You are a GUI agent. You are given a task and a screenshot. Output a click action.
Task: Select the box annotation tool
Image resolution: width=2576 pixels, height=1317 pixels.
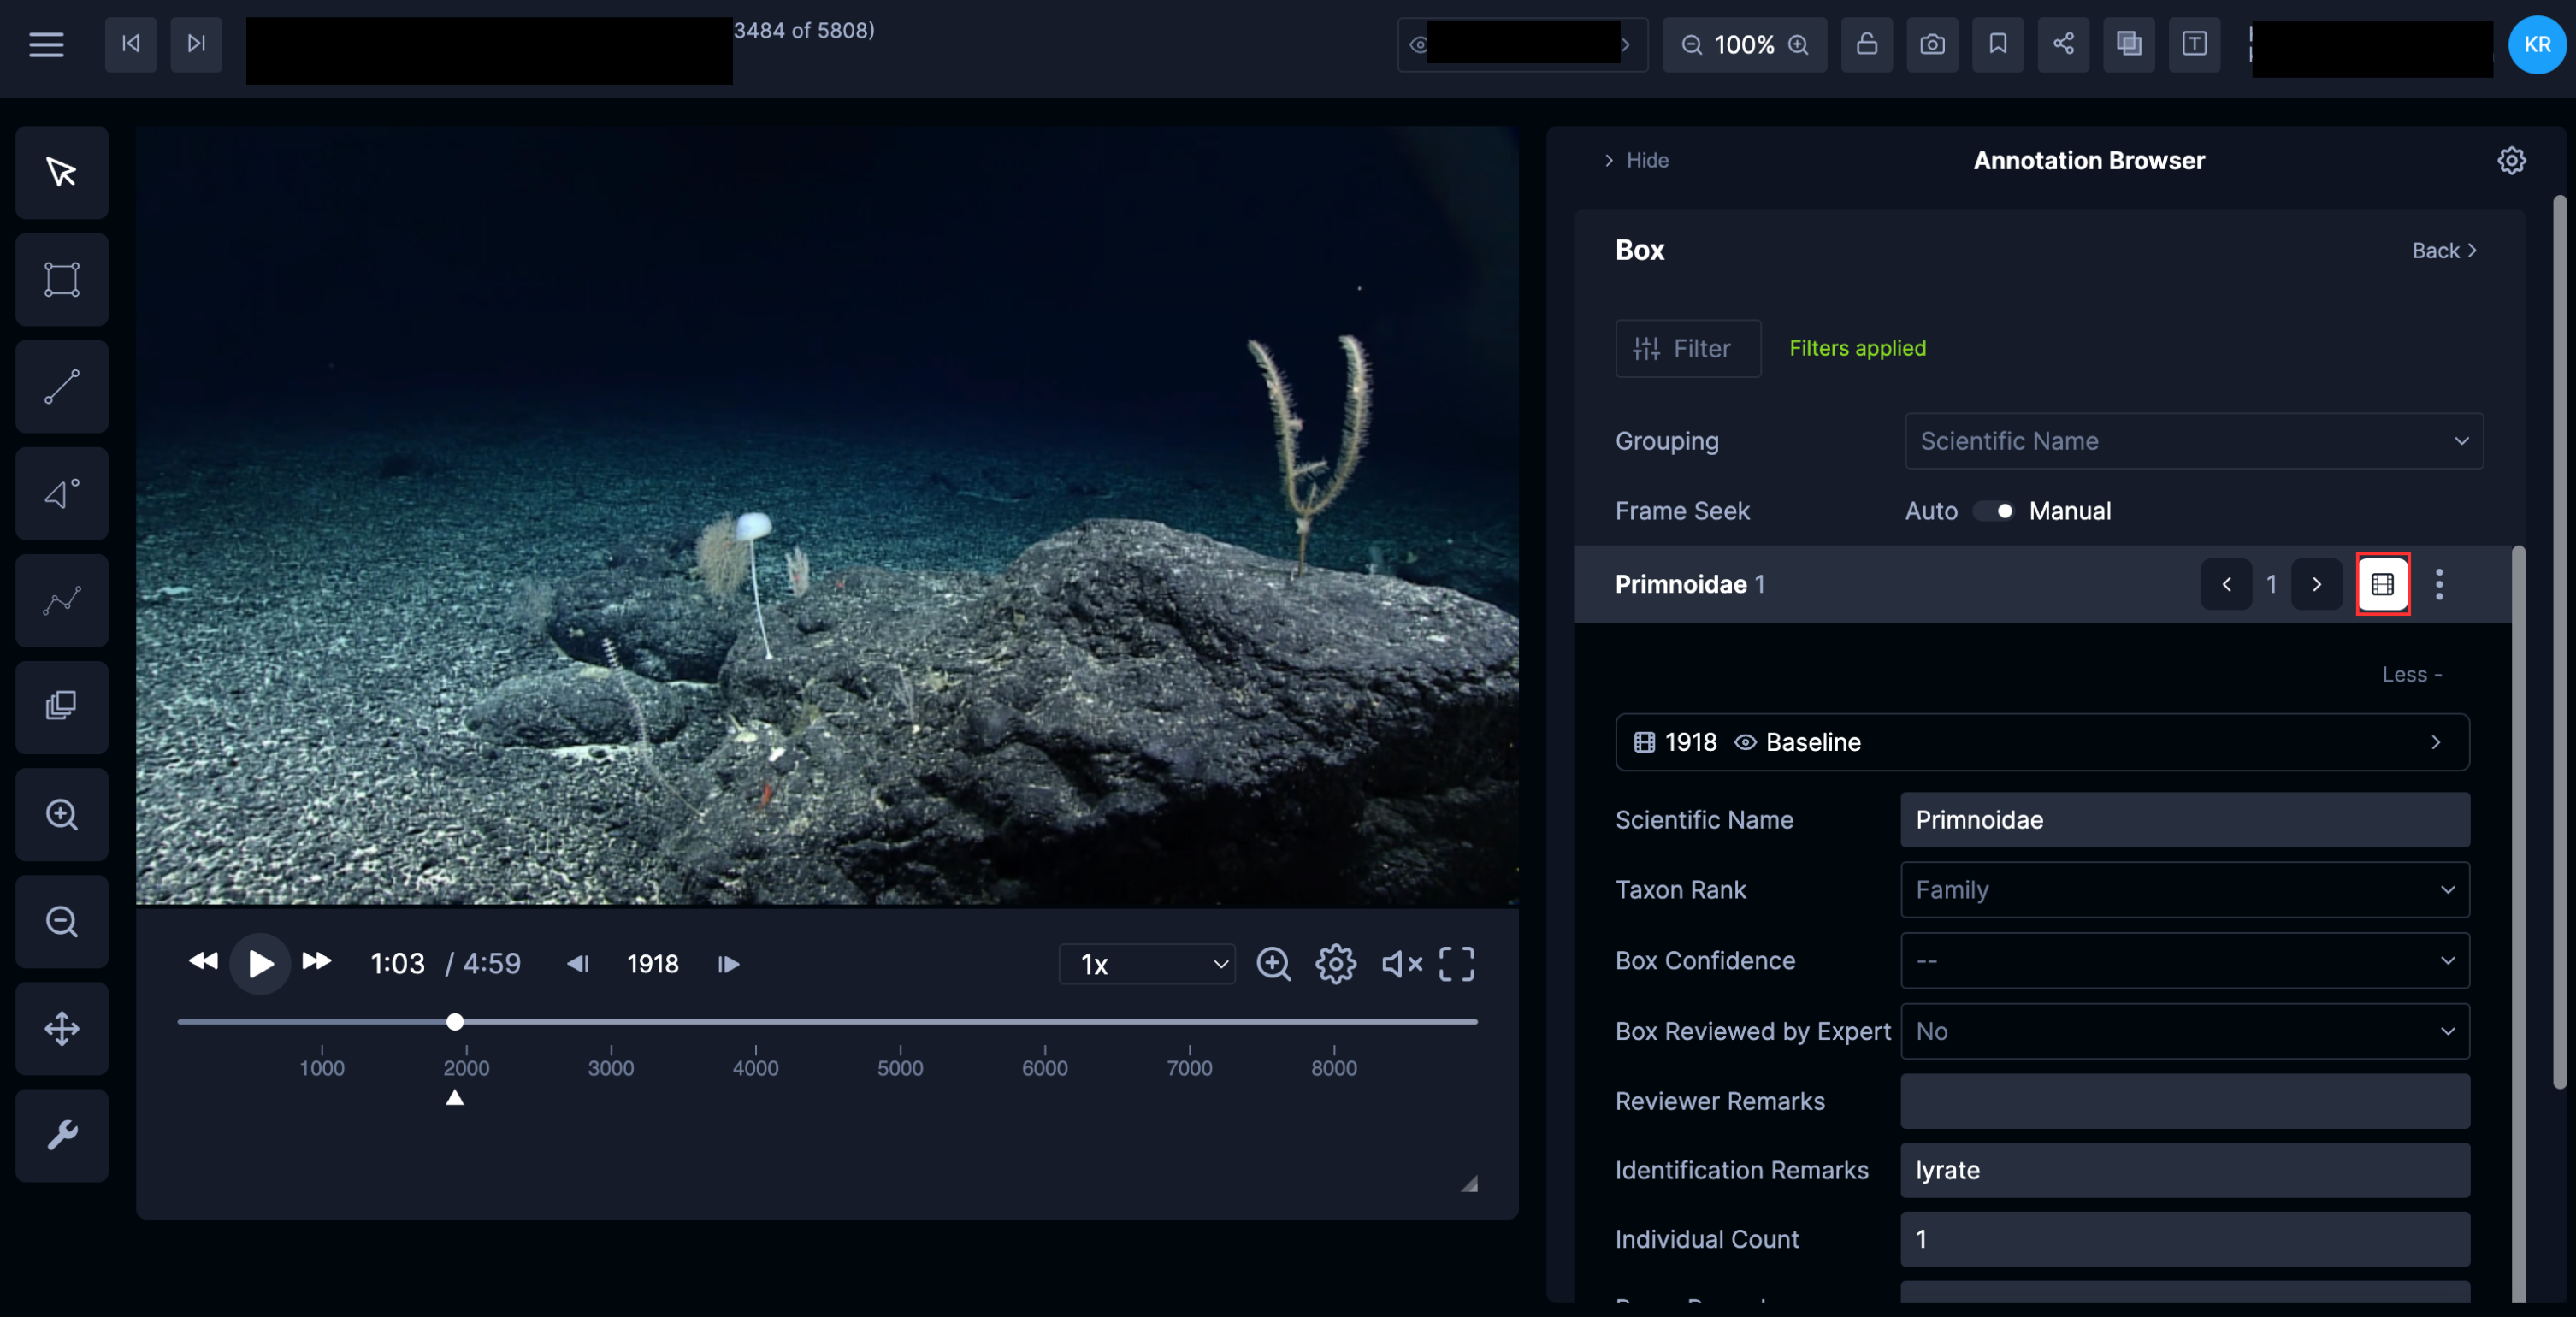[x=61, y=279]
